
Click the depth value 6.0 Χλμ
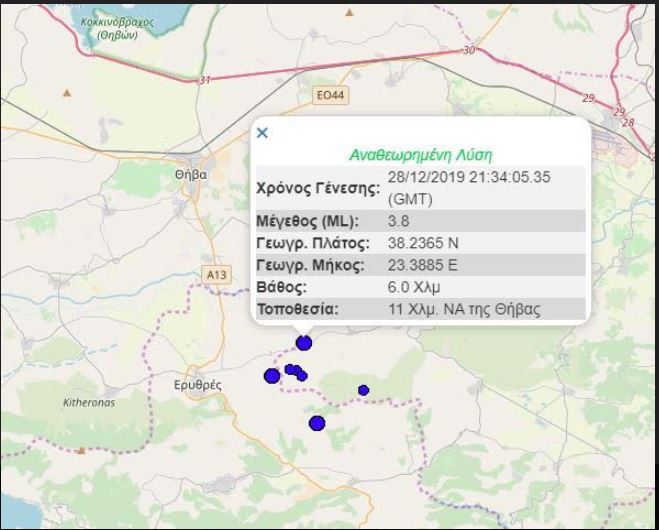coord(410,287)
